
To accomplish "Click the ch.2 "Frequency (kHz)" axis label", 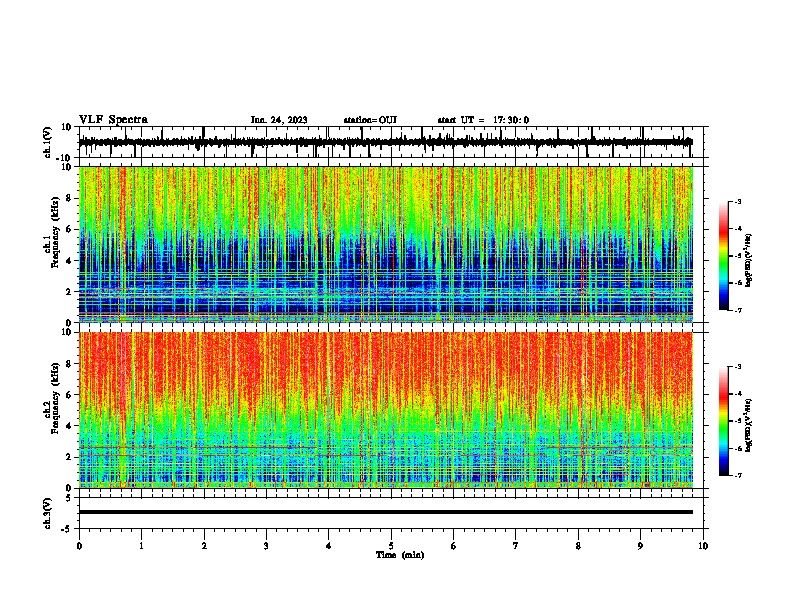I will coord(54,398).
